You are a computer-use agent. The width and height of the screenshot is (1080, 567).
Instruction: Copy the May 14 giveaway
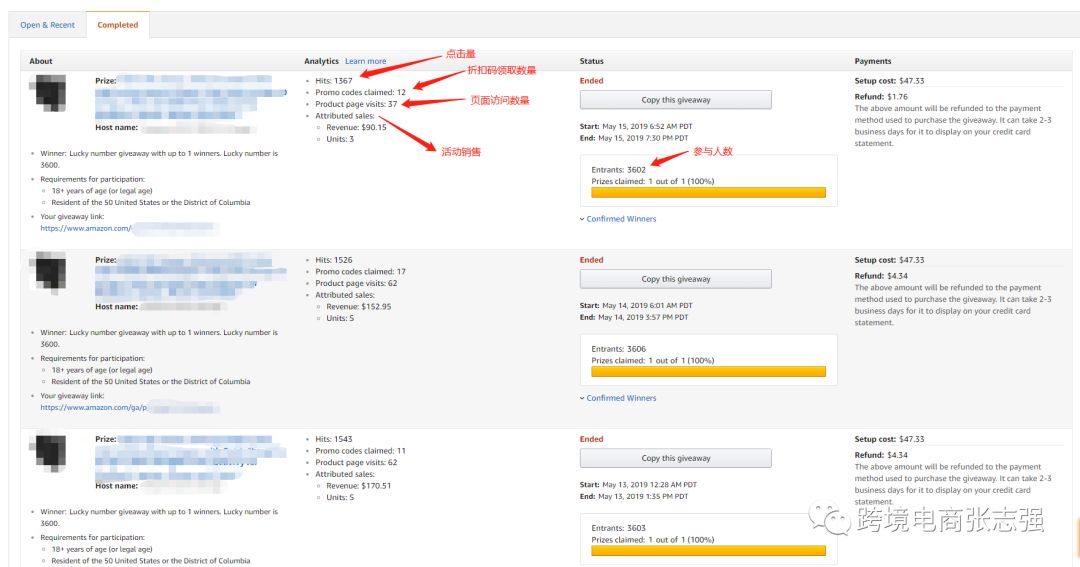[x=676, y=279]
